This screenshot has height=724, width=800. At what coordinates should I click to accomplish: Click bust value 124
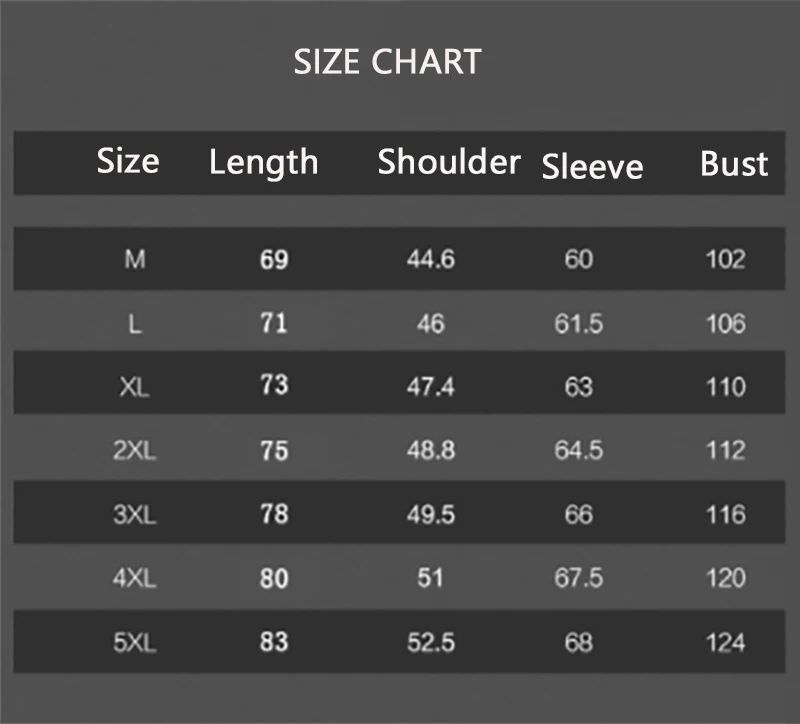pyautogui.click(x=726, y=642)
